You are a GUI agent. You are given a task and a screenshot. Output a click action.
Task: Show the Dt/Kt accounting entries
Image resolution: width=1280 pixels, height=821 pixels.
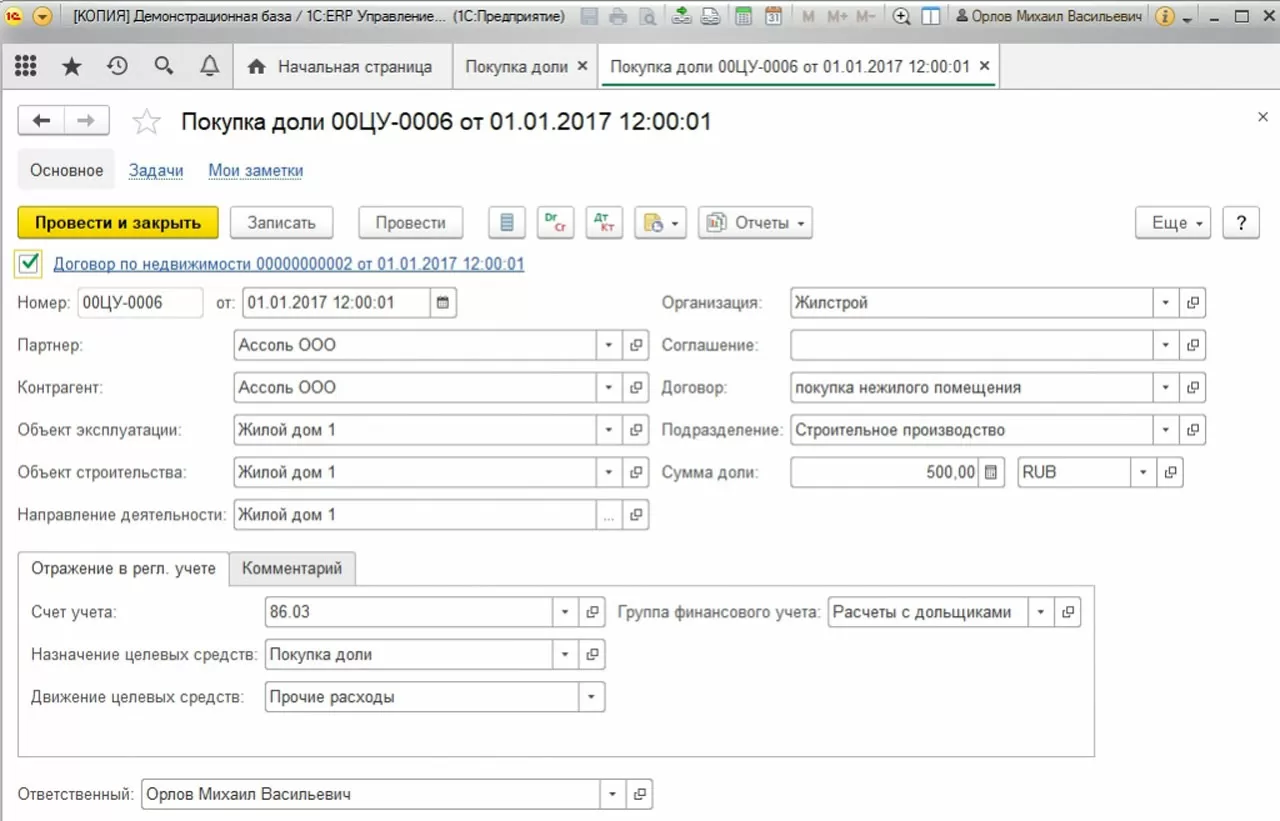pos(604,223)
